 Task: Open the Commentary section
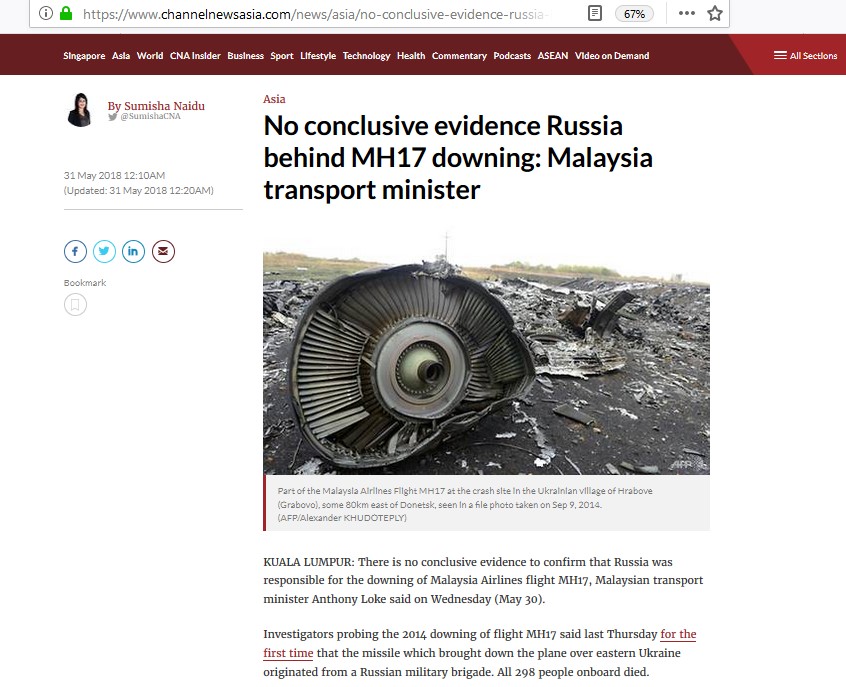tap(459, 56)
